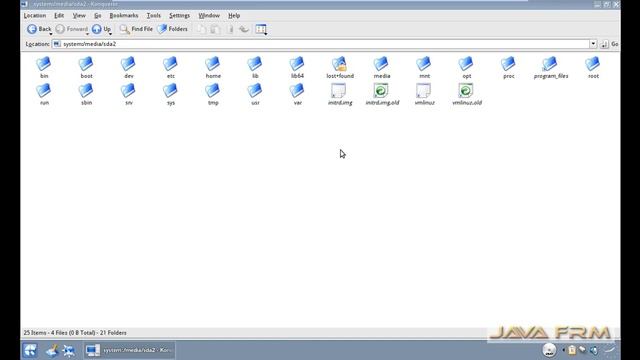Expand the Up history dropdown arrow
Image resolution: width=640 pixels, height=360 pixels.
coord(110,34)
